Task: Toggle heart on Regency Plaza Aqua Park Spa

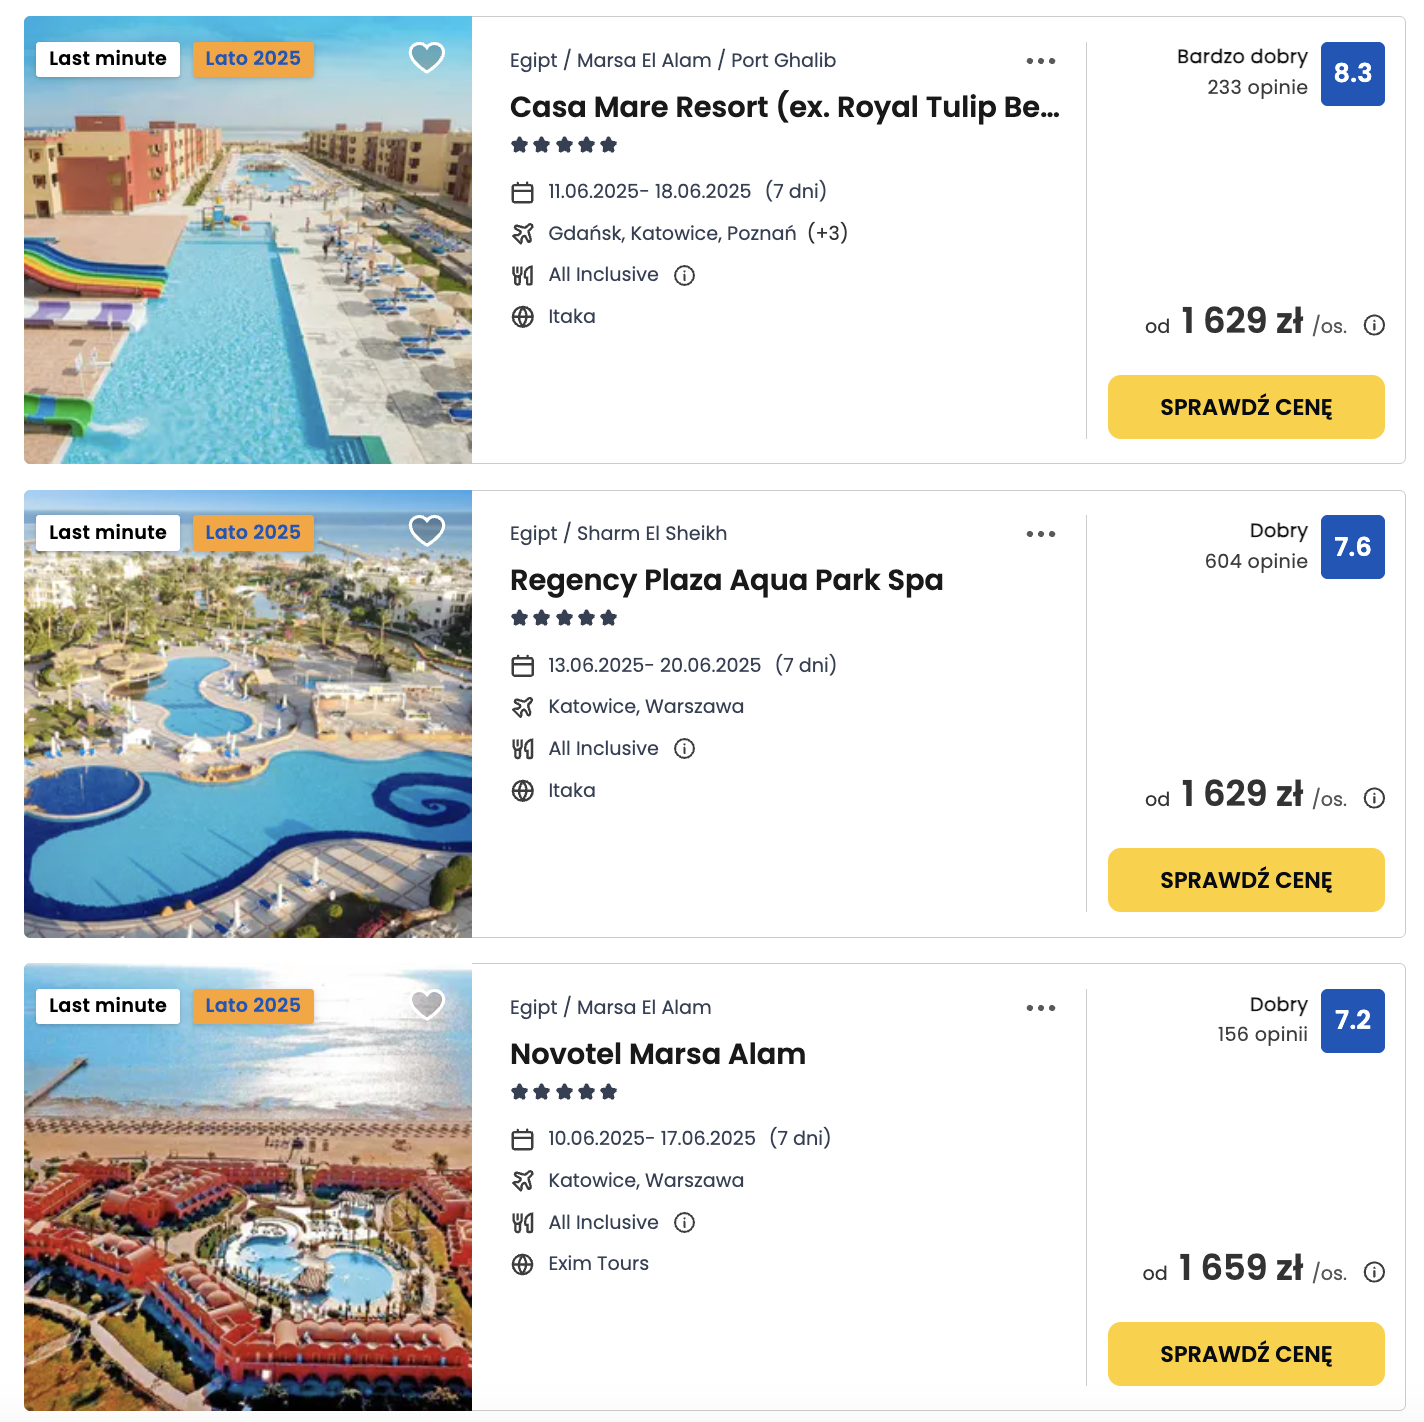Action: click(x=427, y=531)
